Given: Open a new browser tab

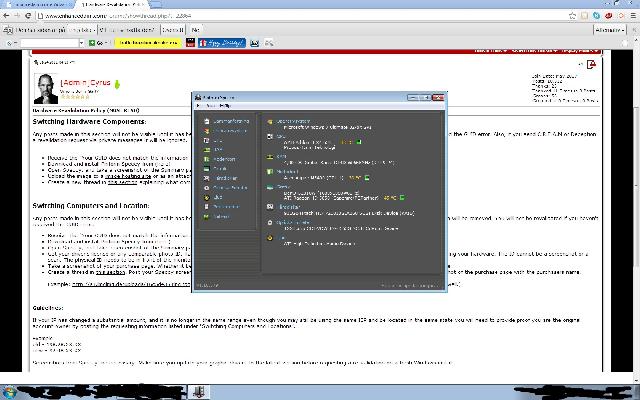Looking at the screenshot, I should (156, 4).
